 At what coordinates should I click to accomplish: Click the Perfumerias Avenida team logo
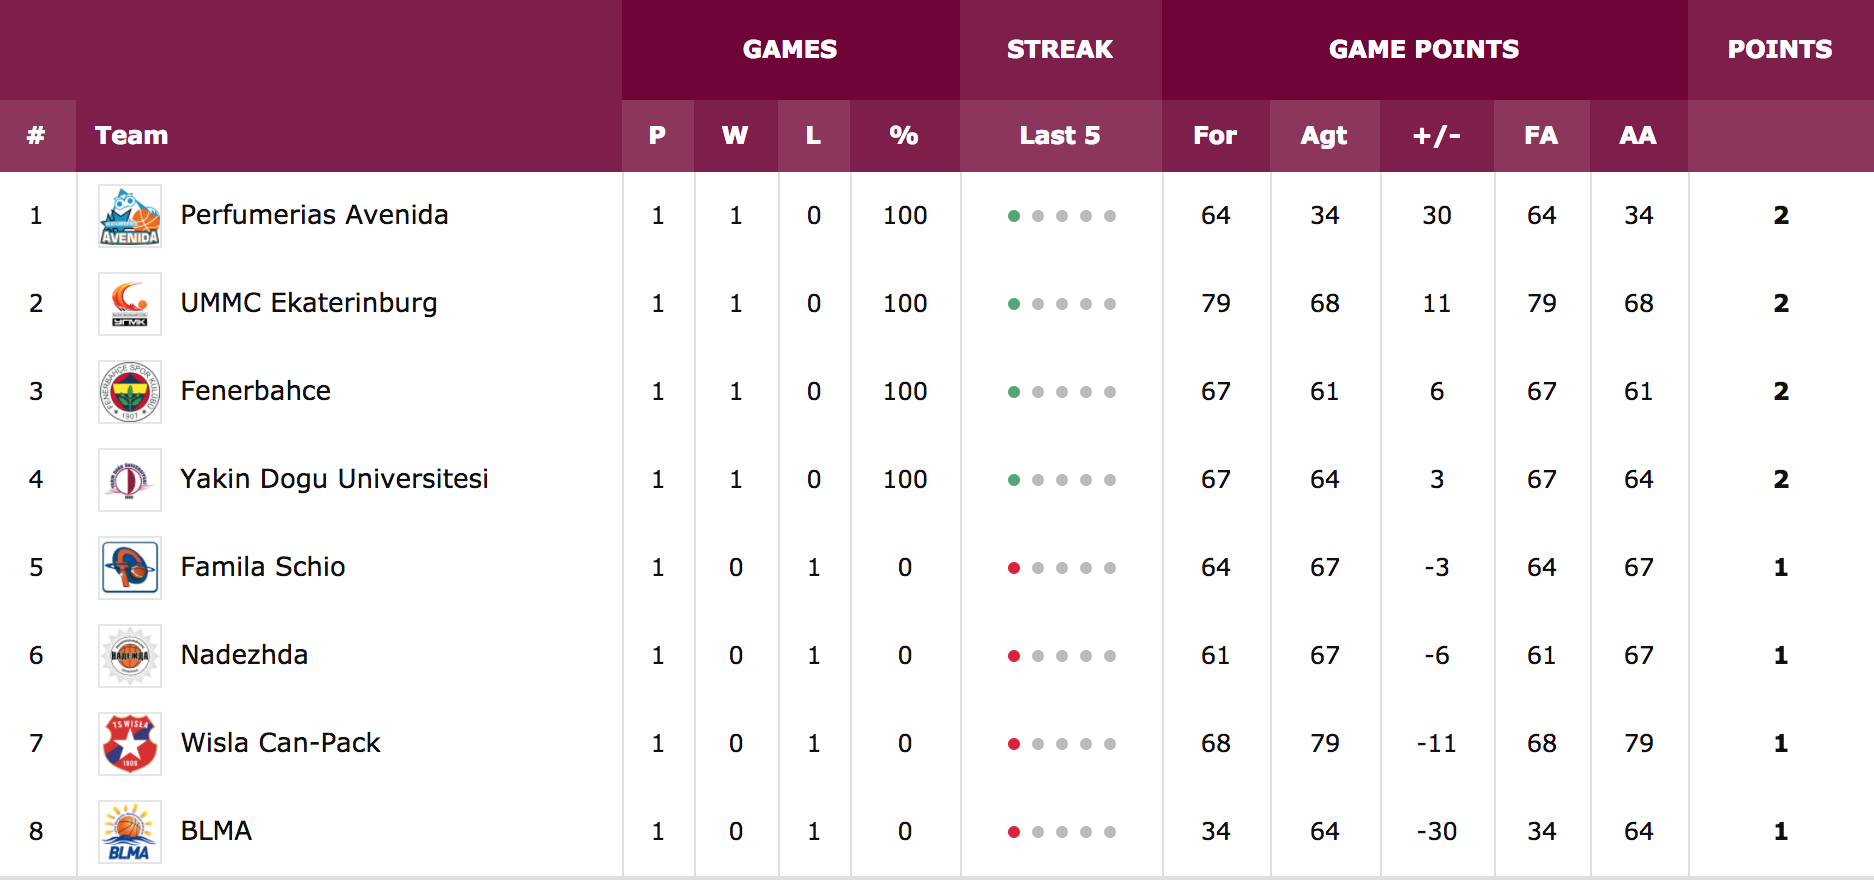pos(130,216)
